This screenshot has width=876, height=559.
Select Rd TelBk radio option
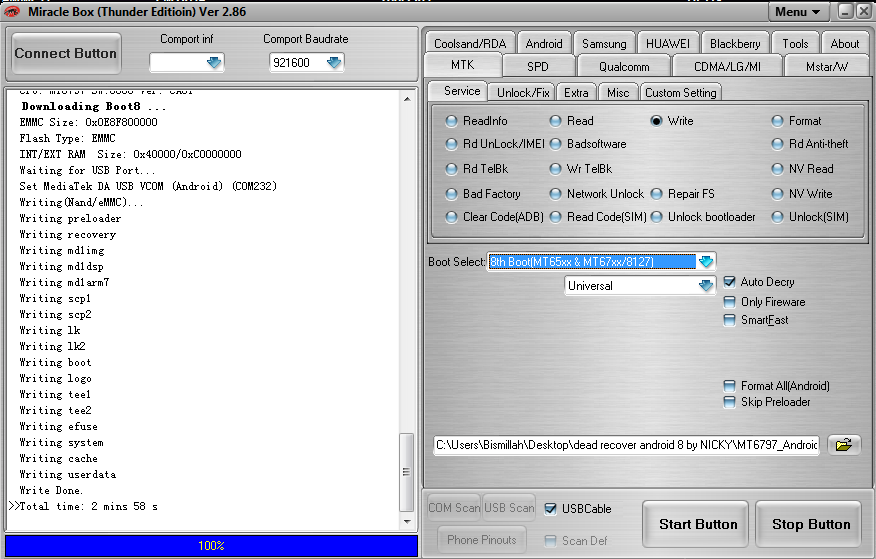click(451, 169)
